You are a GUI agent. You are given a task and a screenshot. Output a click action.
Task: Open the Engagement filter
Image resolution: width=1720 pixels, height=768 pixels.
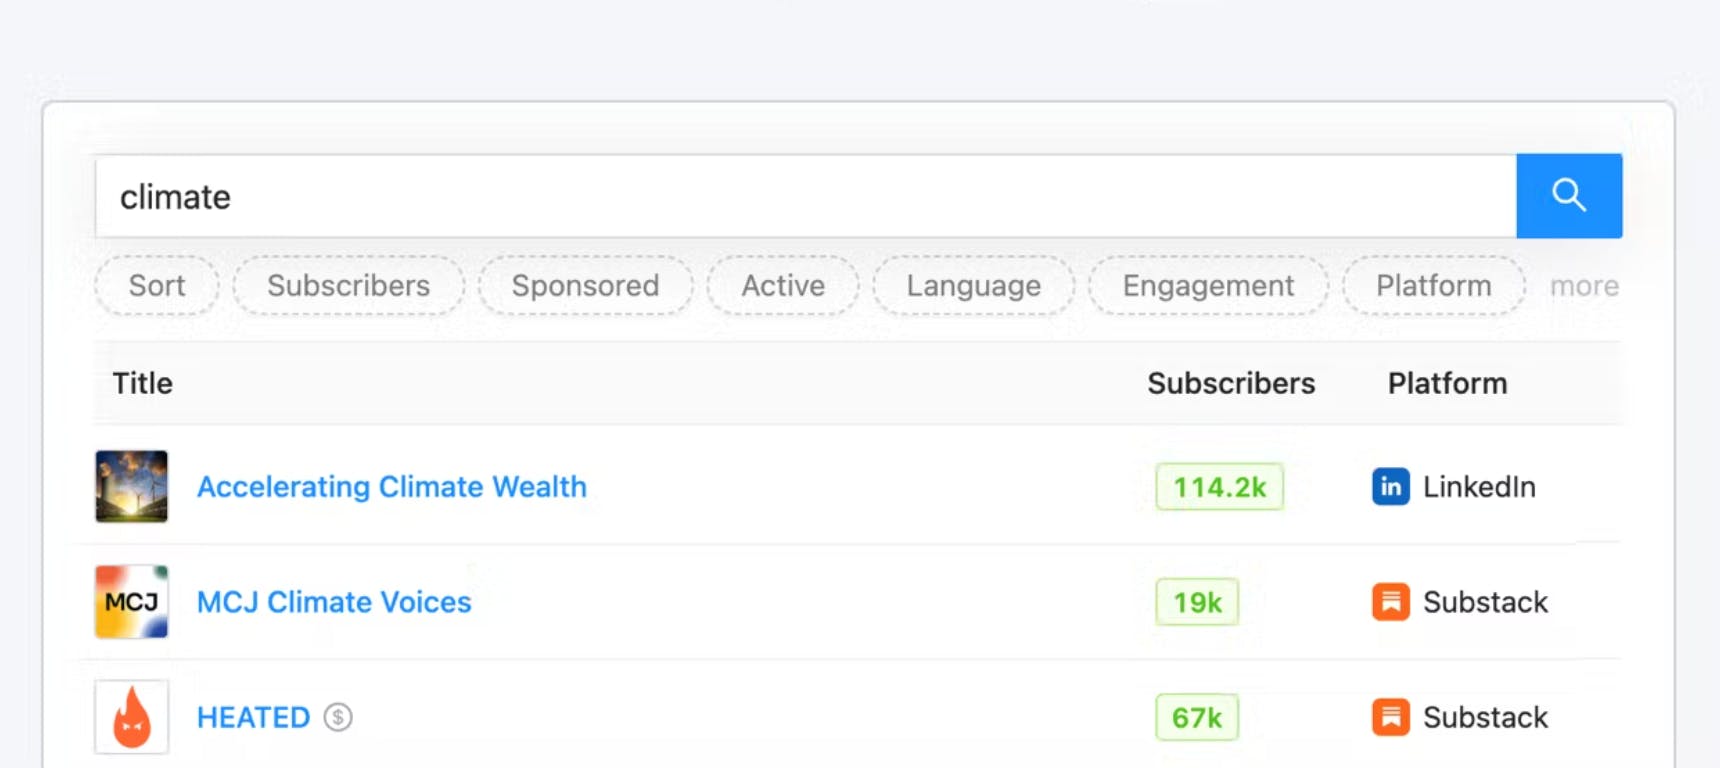(x=1208, y=286)
